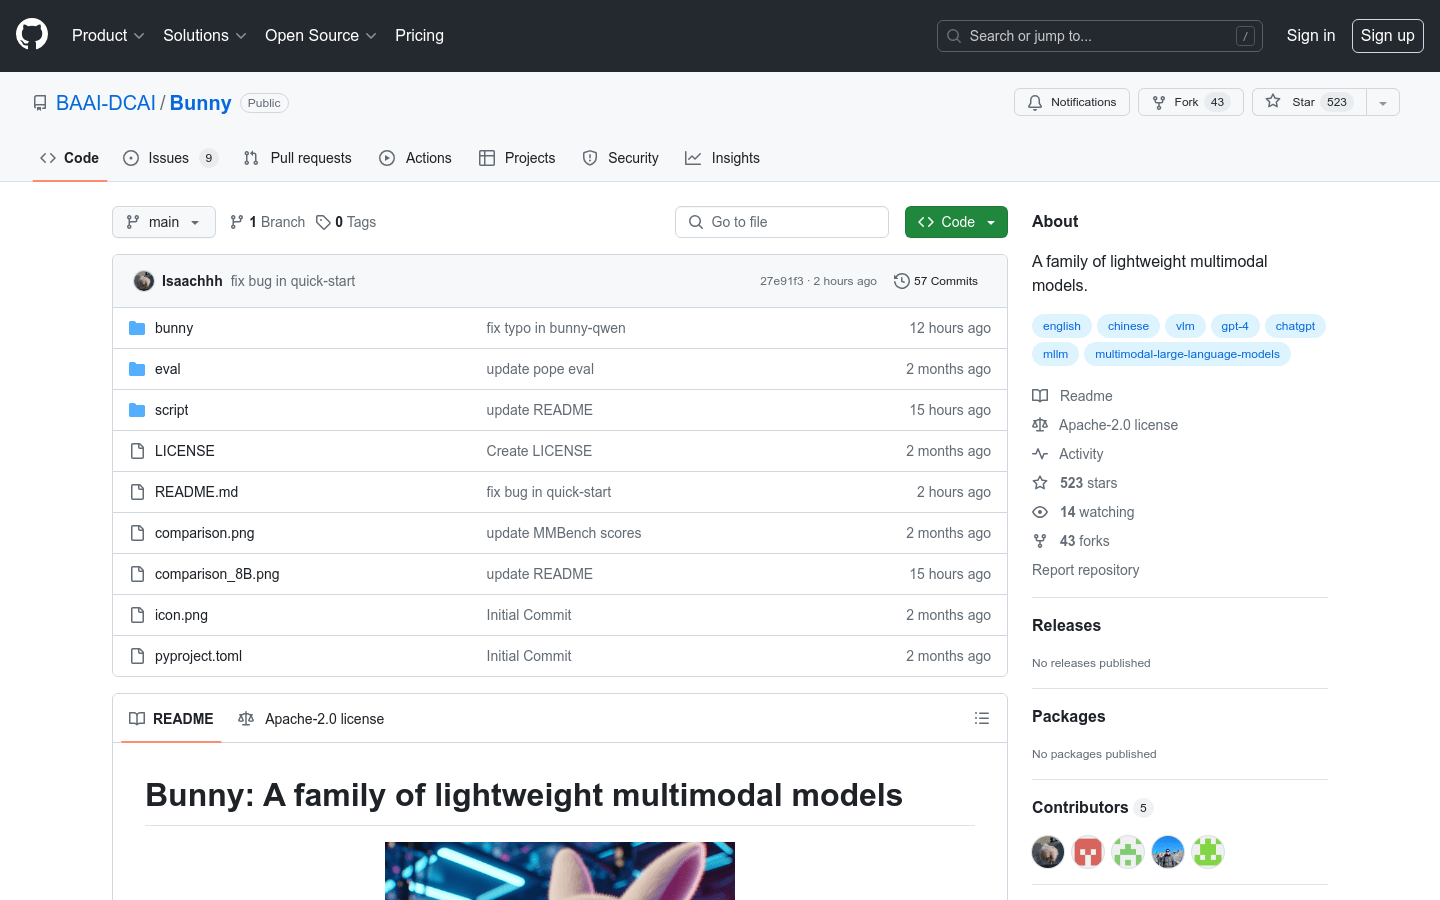This screenshot has width=1440, height=900.
Task: Switch to the Actions tab
Action: tap(415, 158)
